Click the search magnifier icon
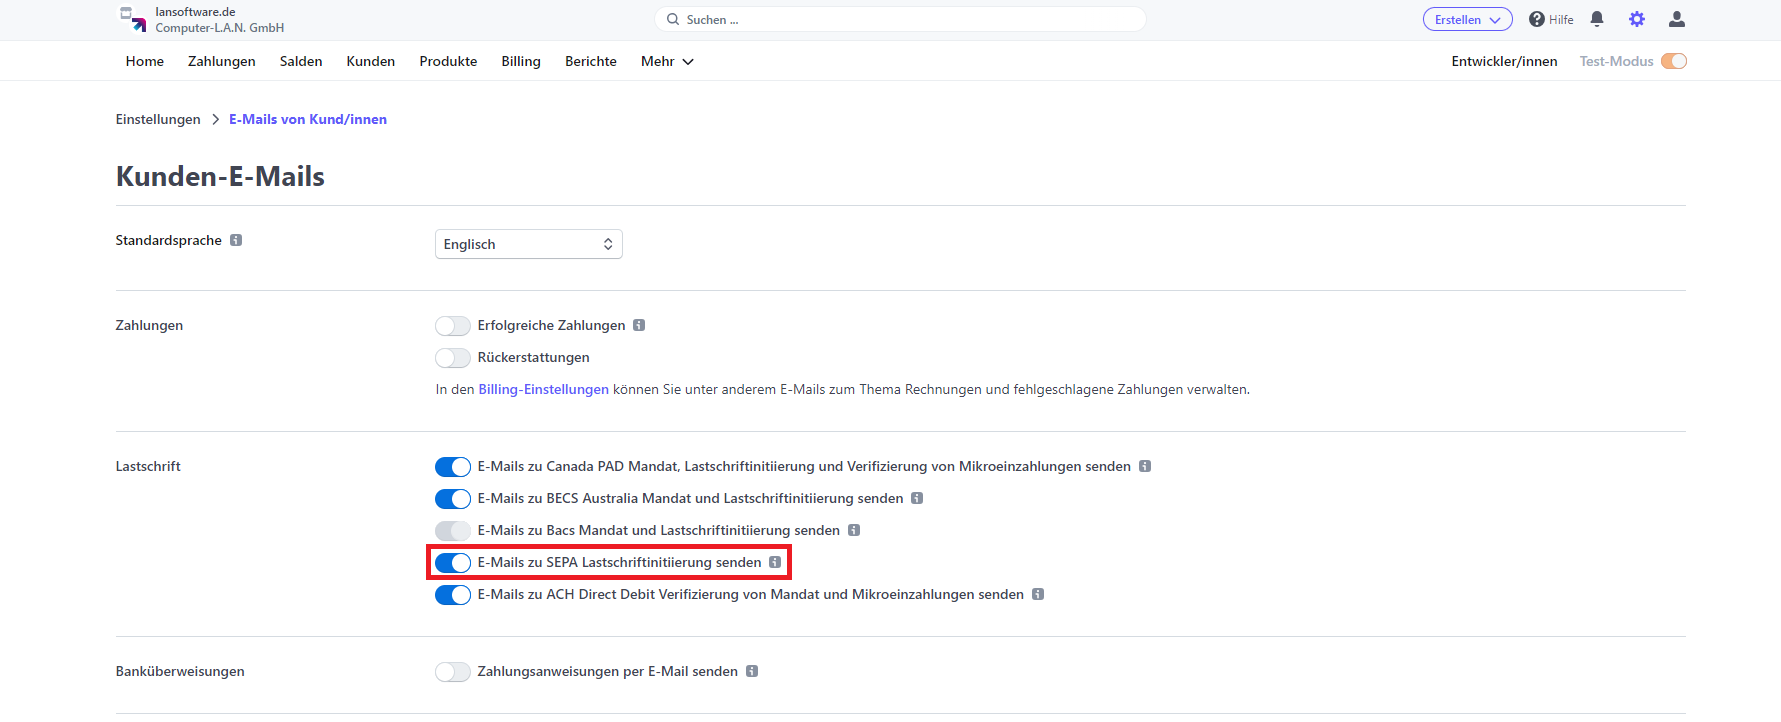This screenshot has width=1781, height=722. pos(673,19)
